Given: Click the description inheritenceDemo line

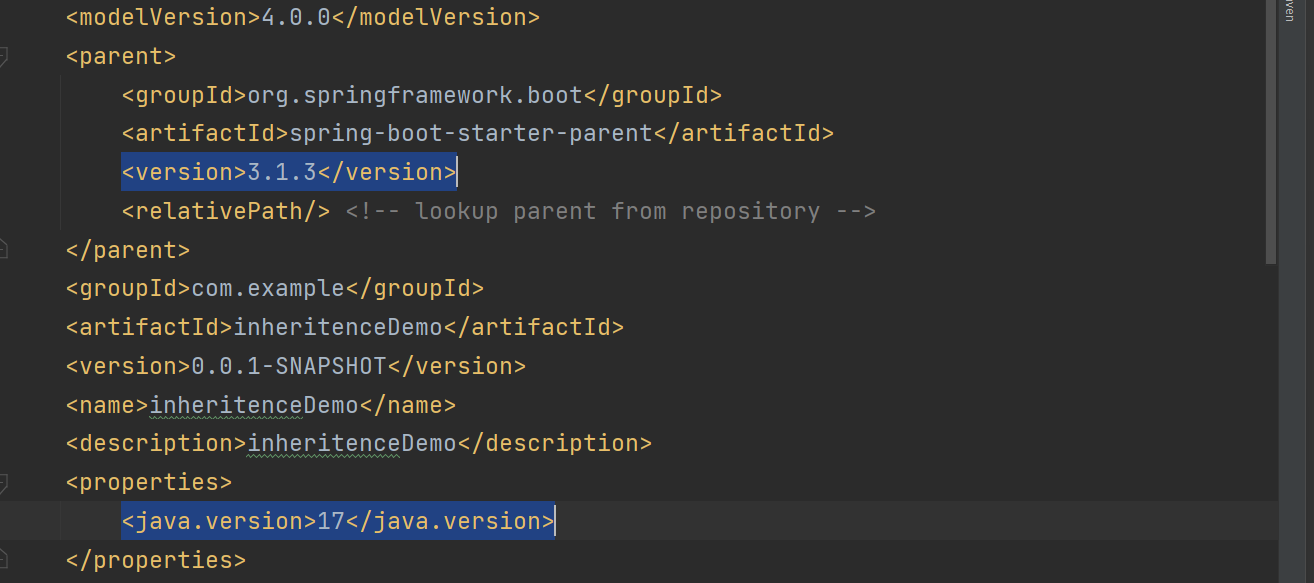Looking at the screenshot, I should click(359, 443).
